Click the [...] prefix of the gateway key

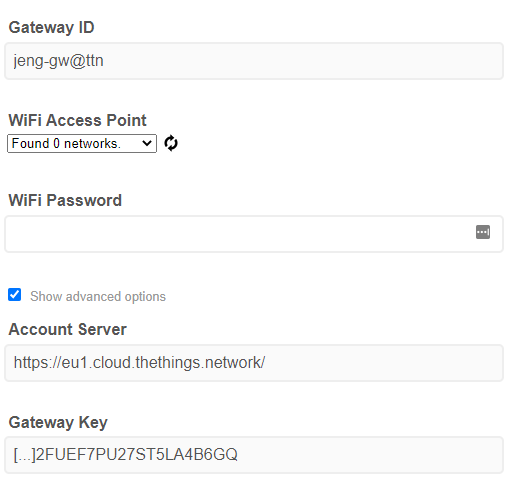tap(24, 455)
